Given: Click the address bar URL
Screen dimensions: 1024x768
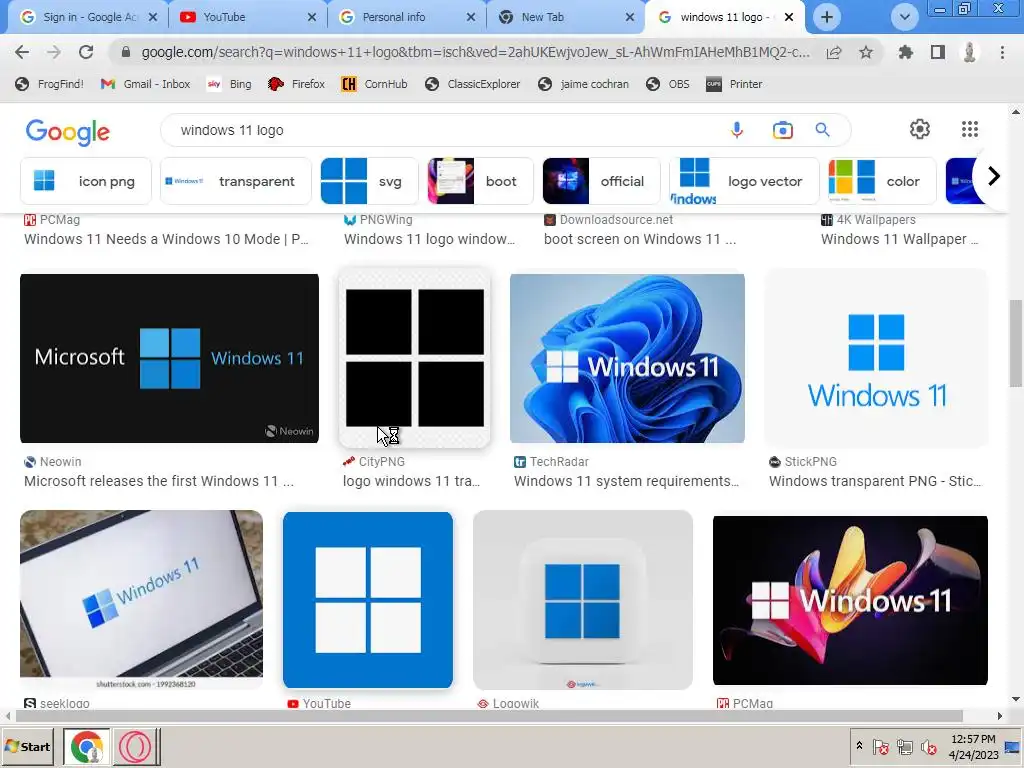Looking at the screenshot, I should (475, 52).
